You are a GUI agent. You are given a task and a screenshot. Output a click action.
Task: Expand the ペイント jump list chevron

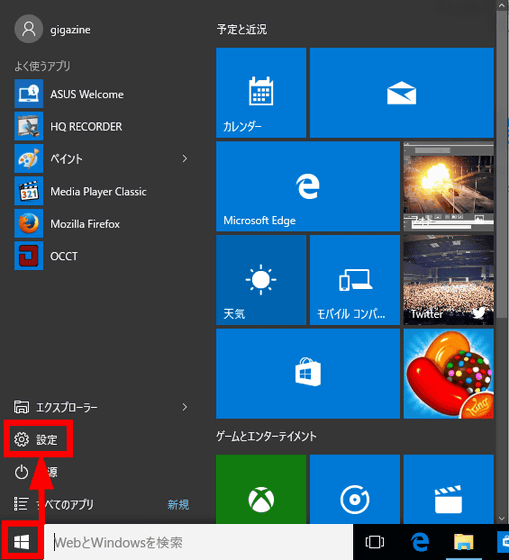coord(185,159)
